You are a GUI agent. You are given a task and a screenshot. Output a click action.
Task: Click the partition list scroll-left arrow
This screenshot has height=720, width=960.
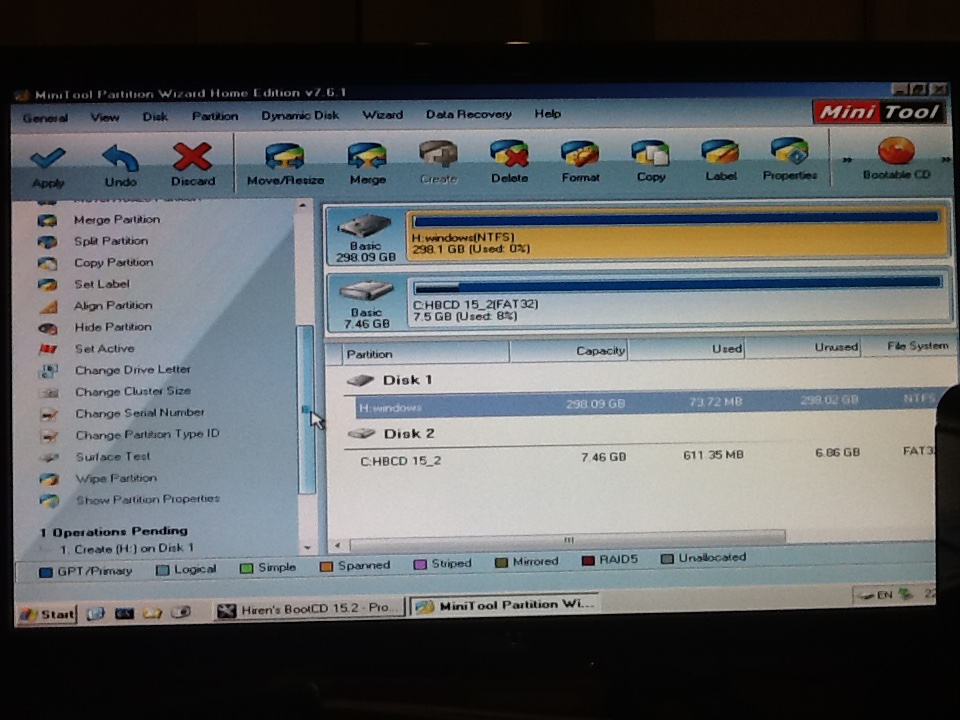(x=337, y=544)
